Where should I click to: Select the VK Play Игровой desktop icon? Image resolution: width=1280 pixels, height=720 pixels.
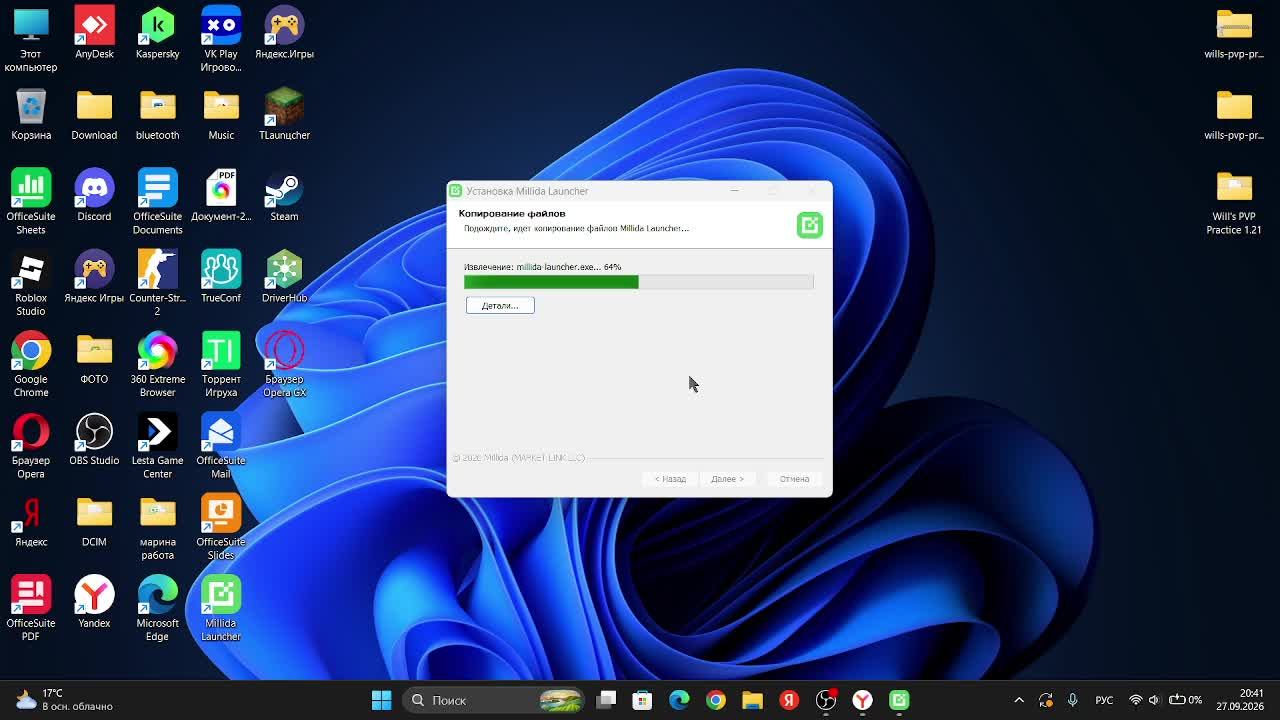click(x=221, y=40)
